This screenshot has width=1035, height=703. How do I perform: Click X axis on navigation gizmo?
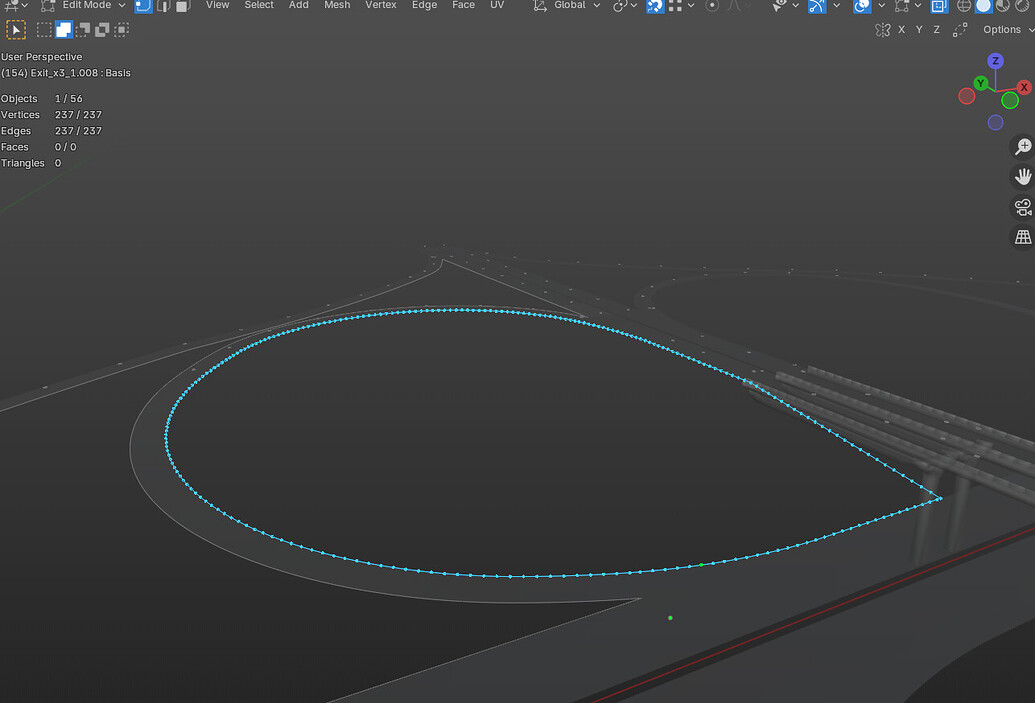pyautogui.click(x=1024, y=86)
